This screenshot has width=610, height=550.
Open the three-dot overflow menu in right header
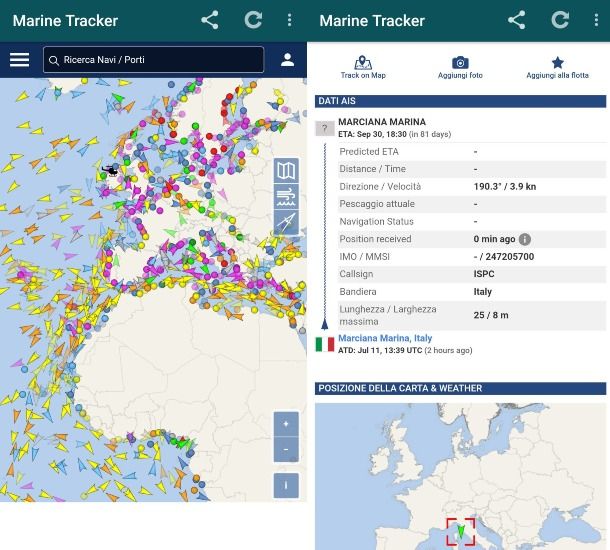pos(596,20)
